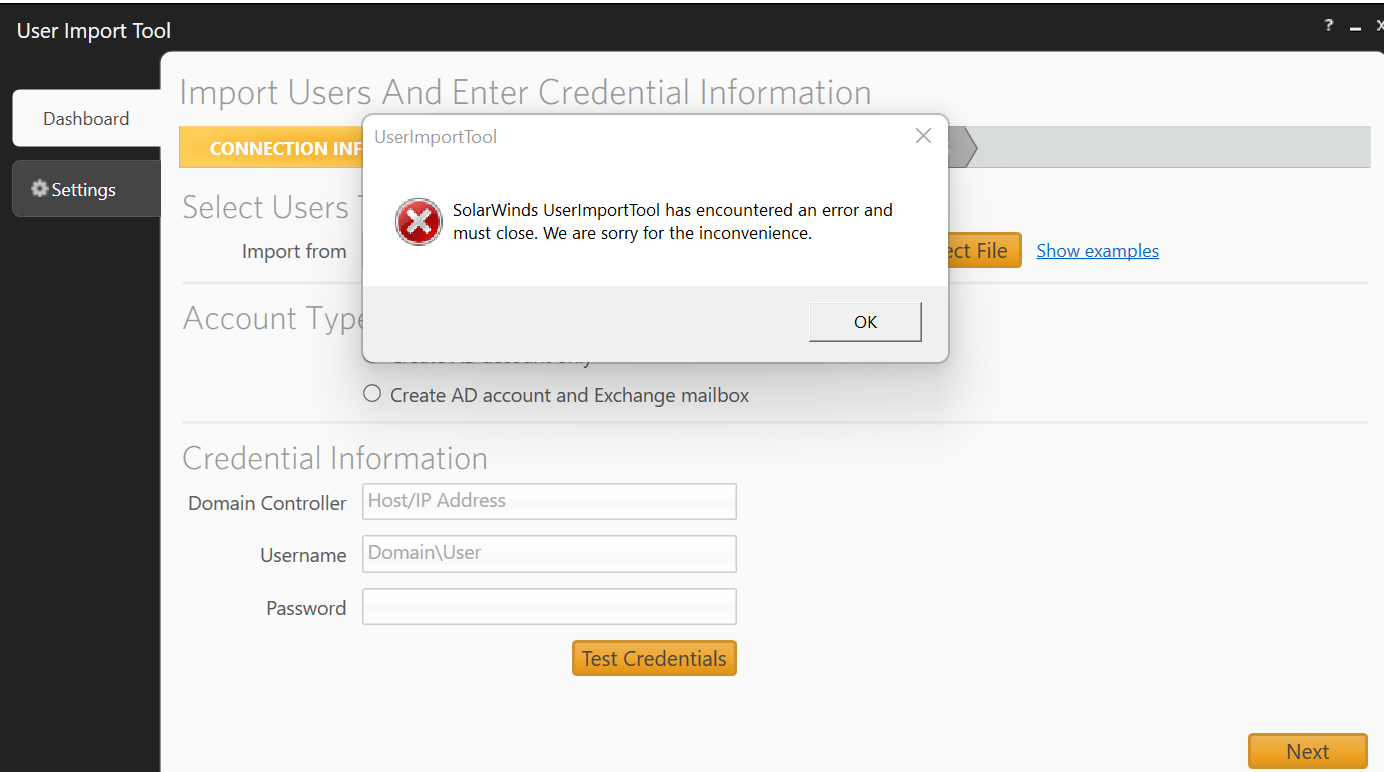
Task: Close the User Import Tool window
Action: [x=1379, y=27]
